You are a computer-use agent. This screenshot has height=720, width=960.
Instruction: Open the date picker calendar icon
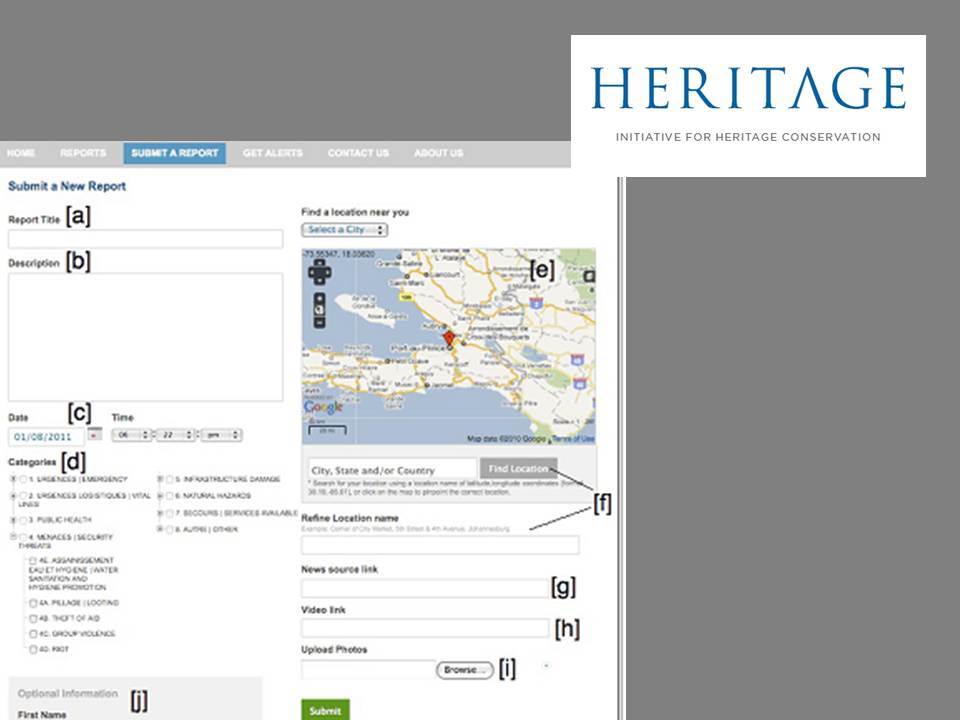pos(94,434)
